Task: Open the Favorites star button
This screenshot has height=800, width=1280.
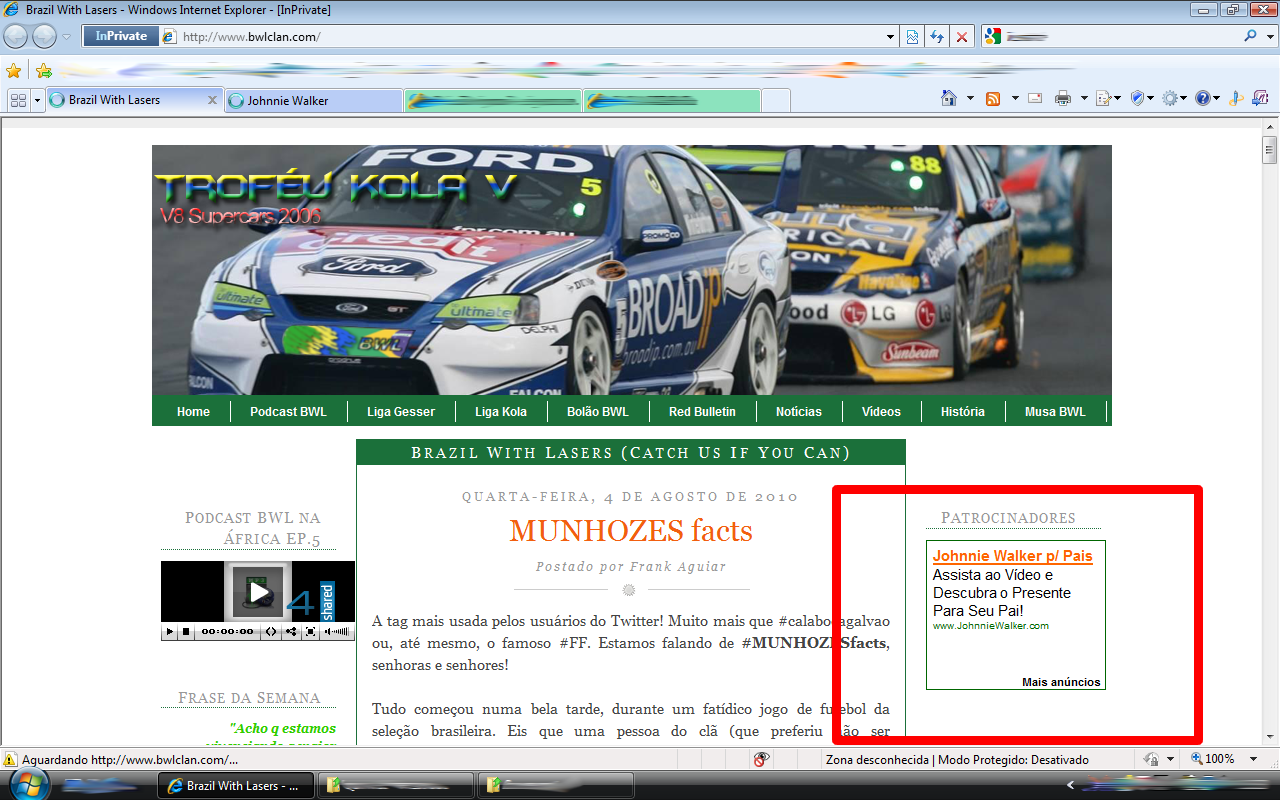Action: [x=14, y=71]
